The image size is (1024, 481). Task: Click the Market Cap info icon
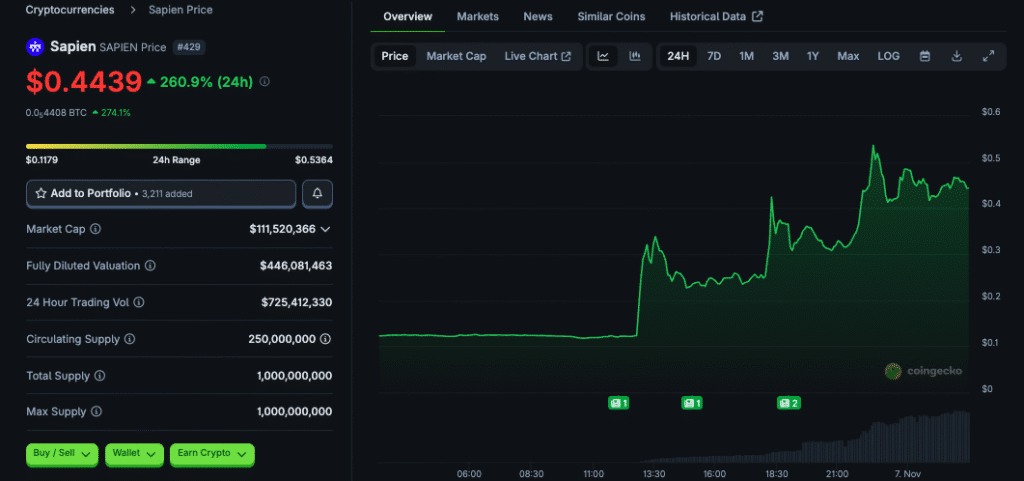point(96,229)
